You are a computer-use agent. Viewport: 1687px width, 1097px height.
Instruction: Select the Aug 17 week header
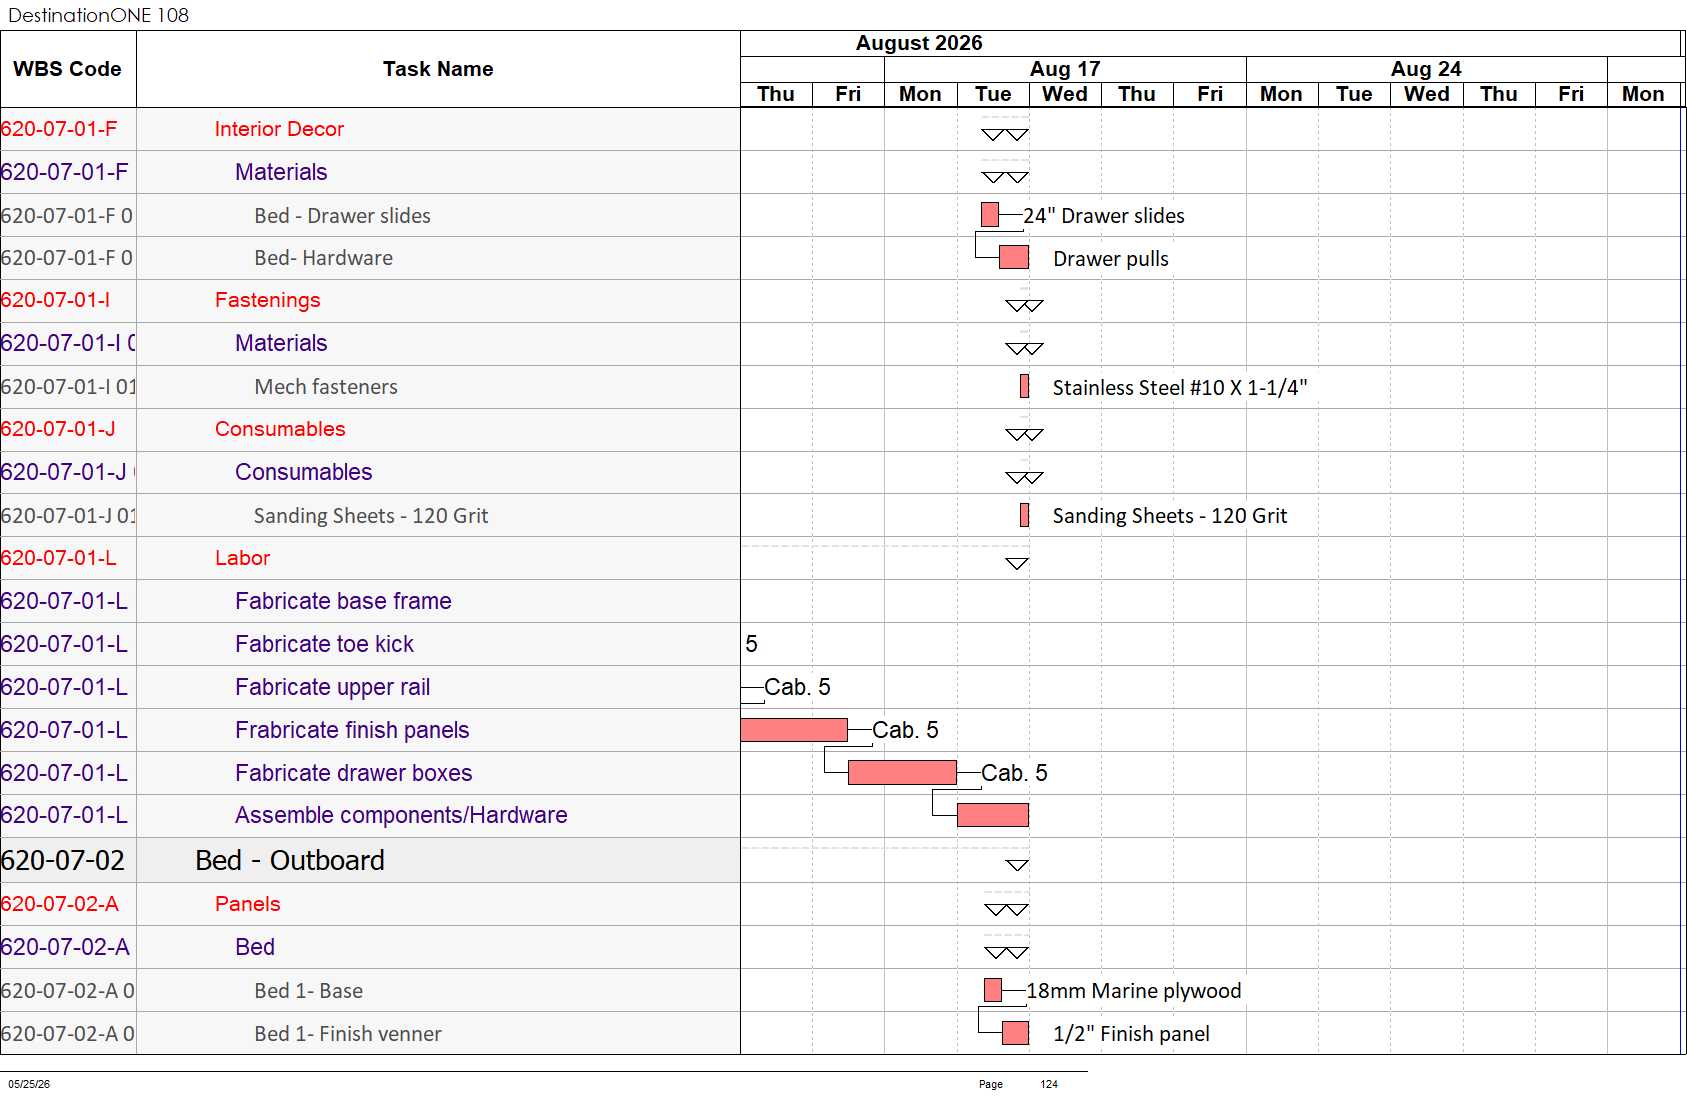click(1065, 69)
